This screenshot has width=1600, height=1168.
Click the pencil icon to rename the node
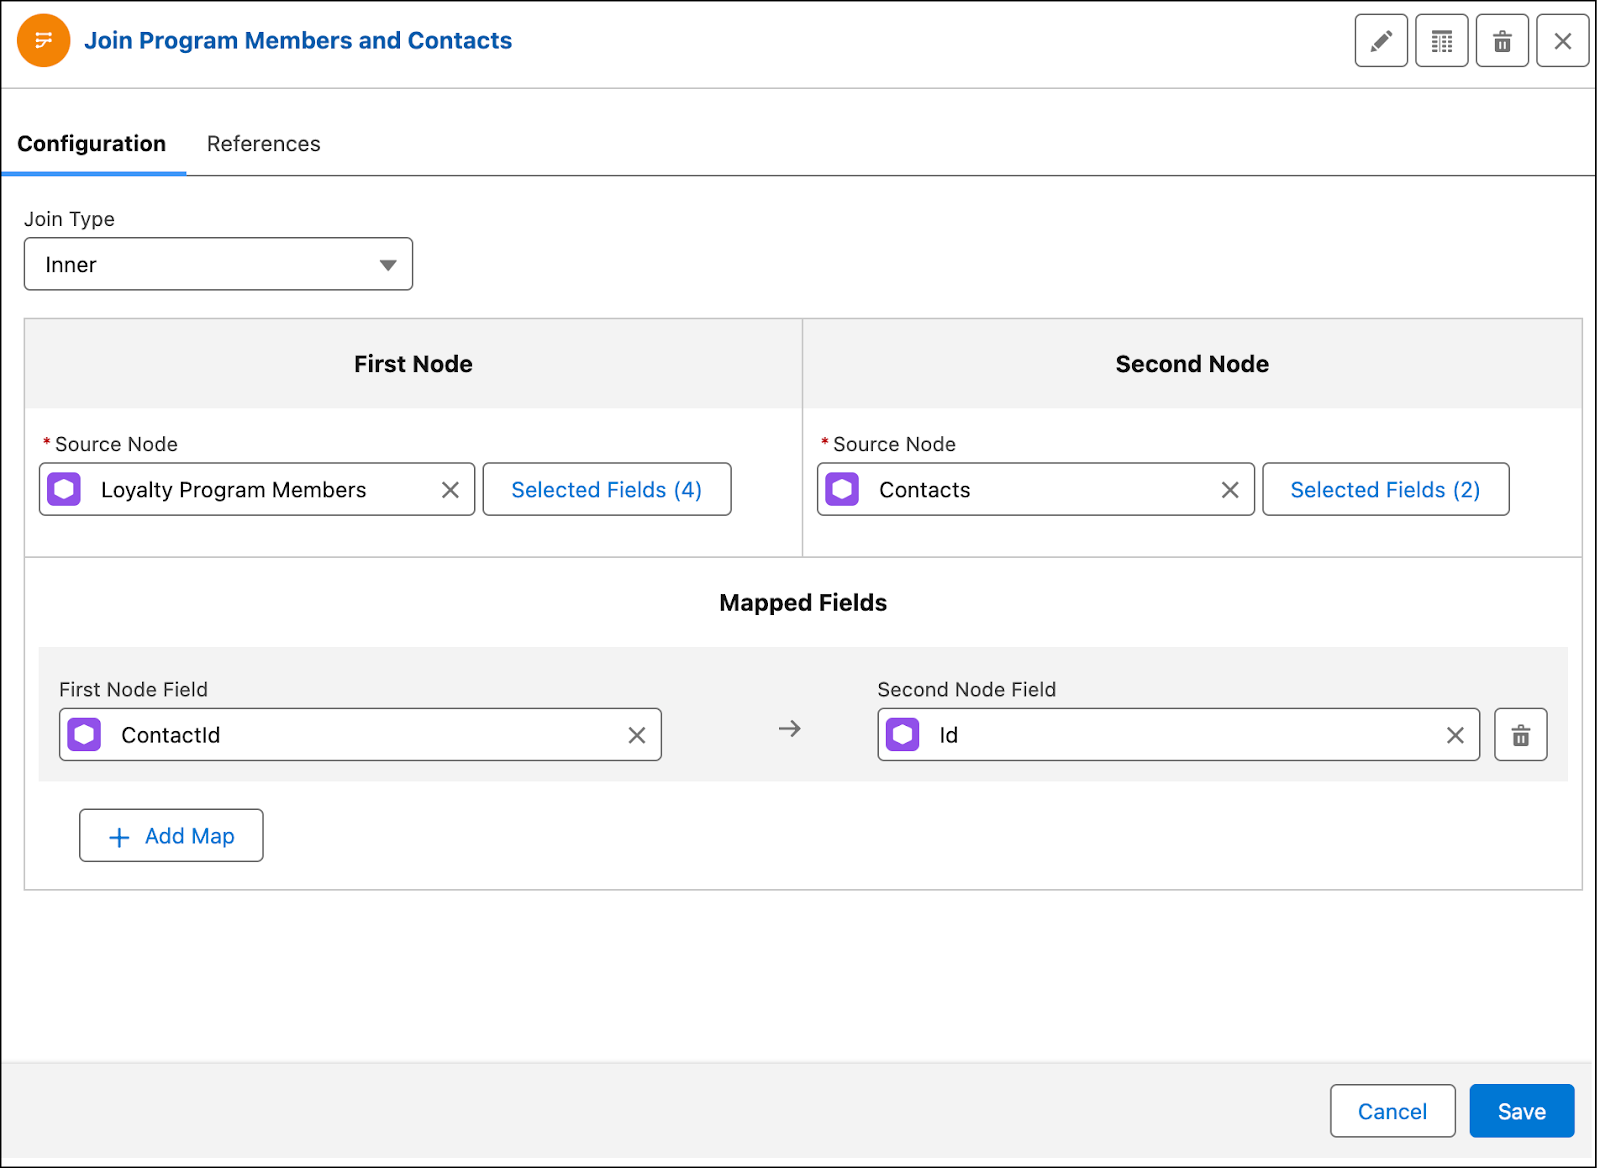(1381, 40)
